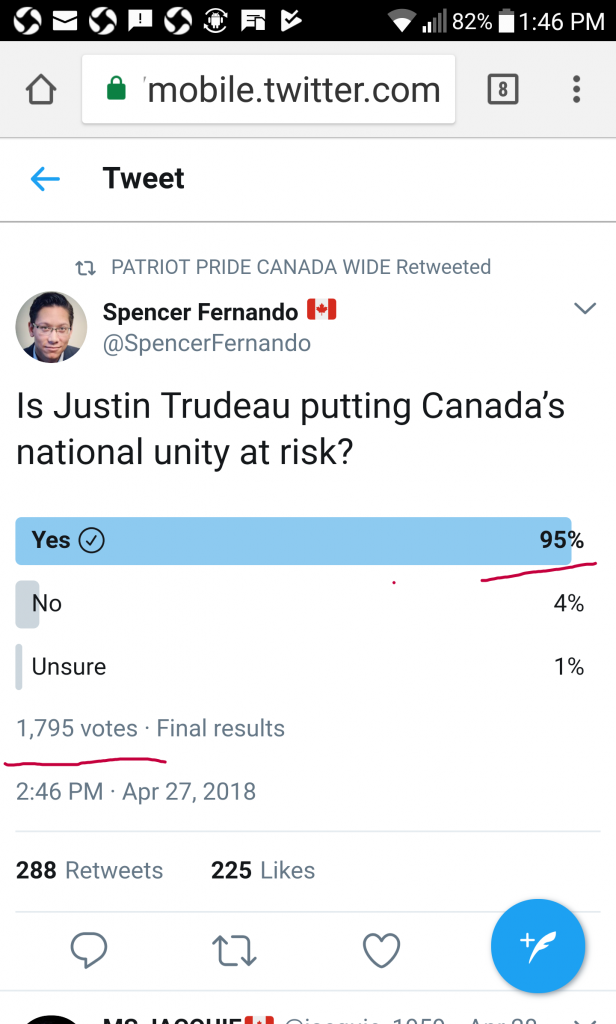Select the Yes poll result bar
This screenshot has height=1024, width=616.
point(295,541)
